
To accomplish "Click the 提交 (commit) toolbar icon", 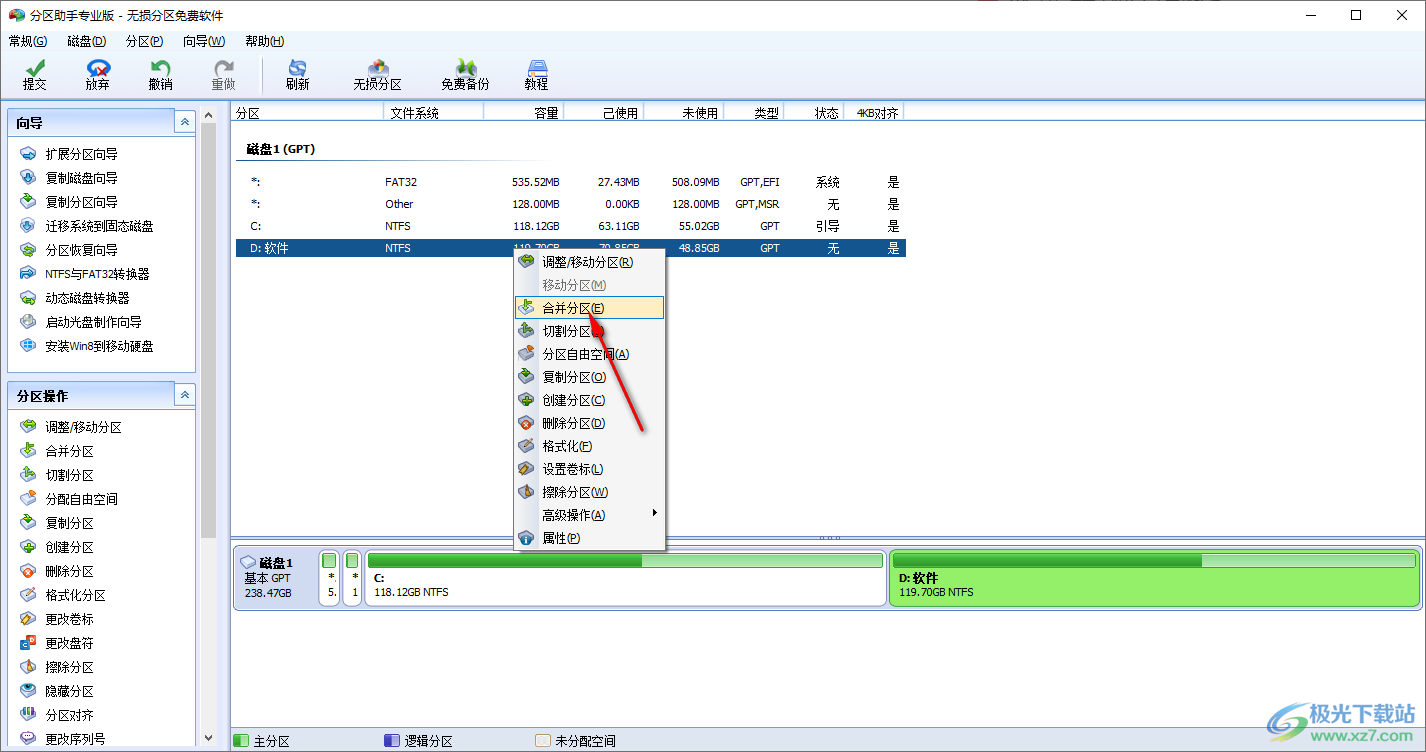I will click(x=34, y=74).
